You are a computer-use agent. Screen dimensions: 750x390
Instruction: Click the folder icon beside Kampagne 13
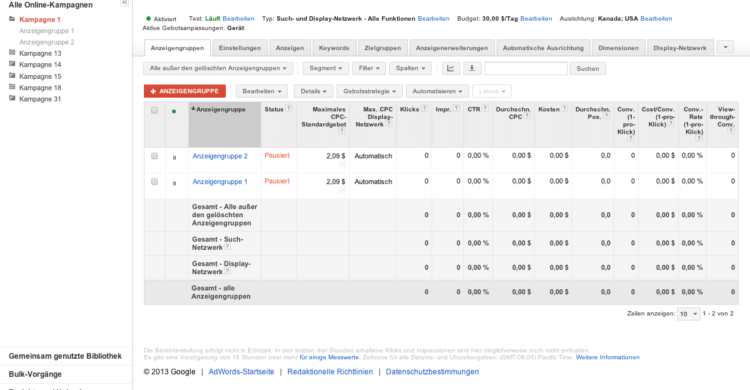click(12, 53)
